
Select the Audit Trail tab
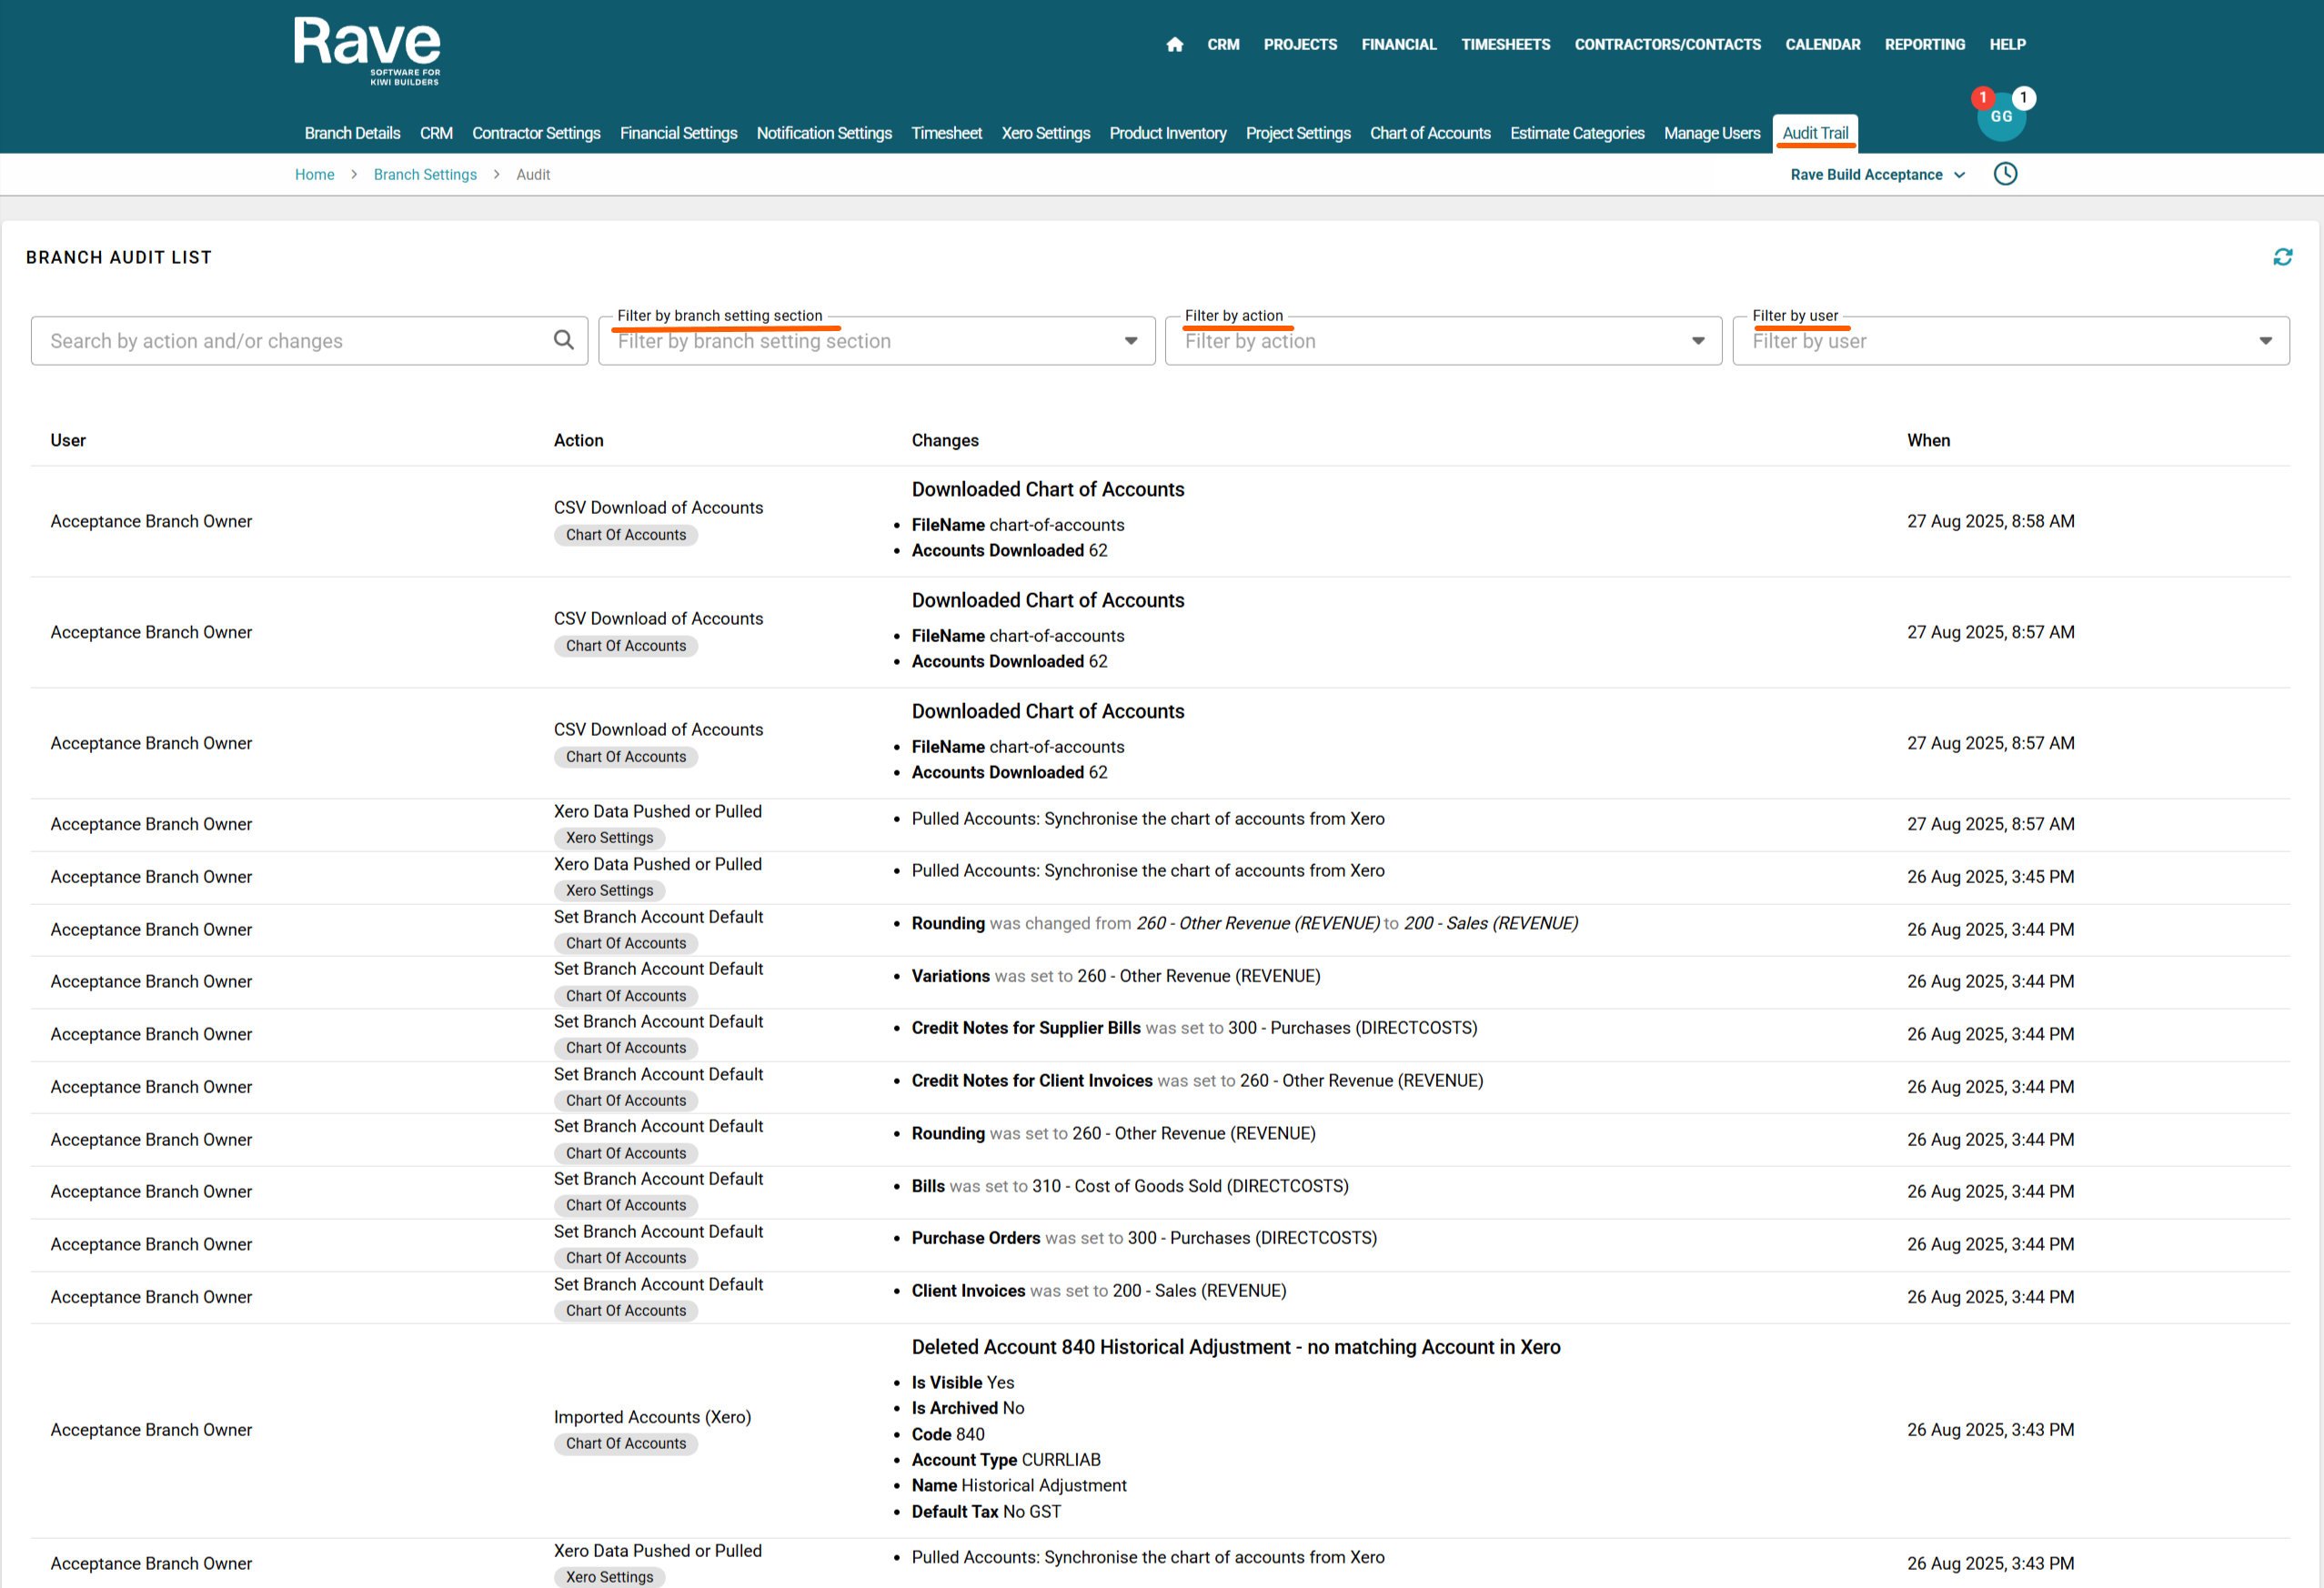point(1814,133)
